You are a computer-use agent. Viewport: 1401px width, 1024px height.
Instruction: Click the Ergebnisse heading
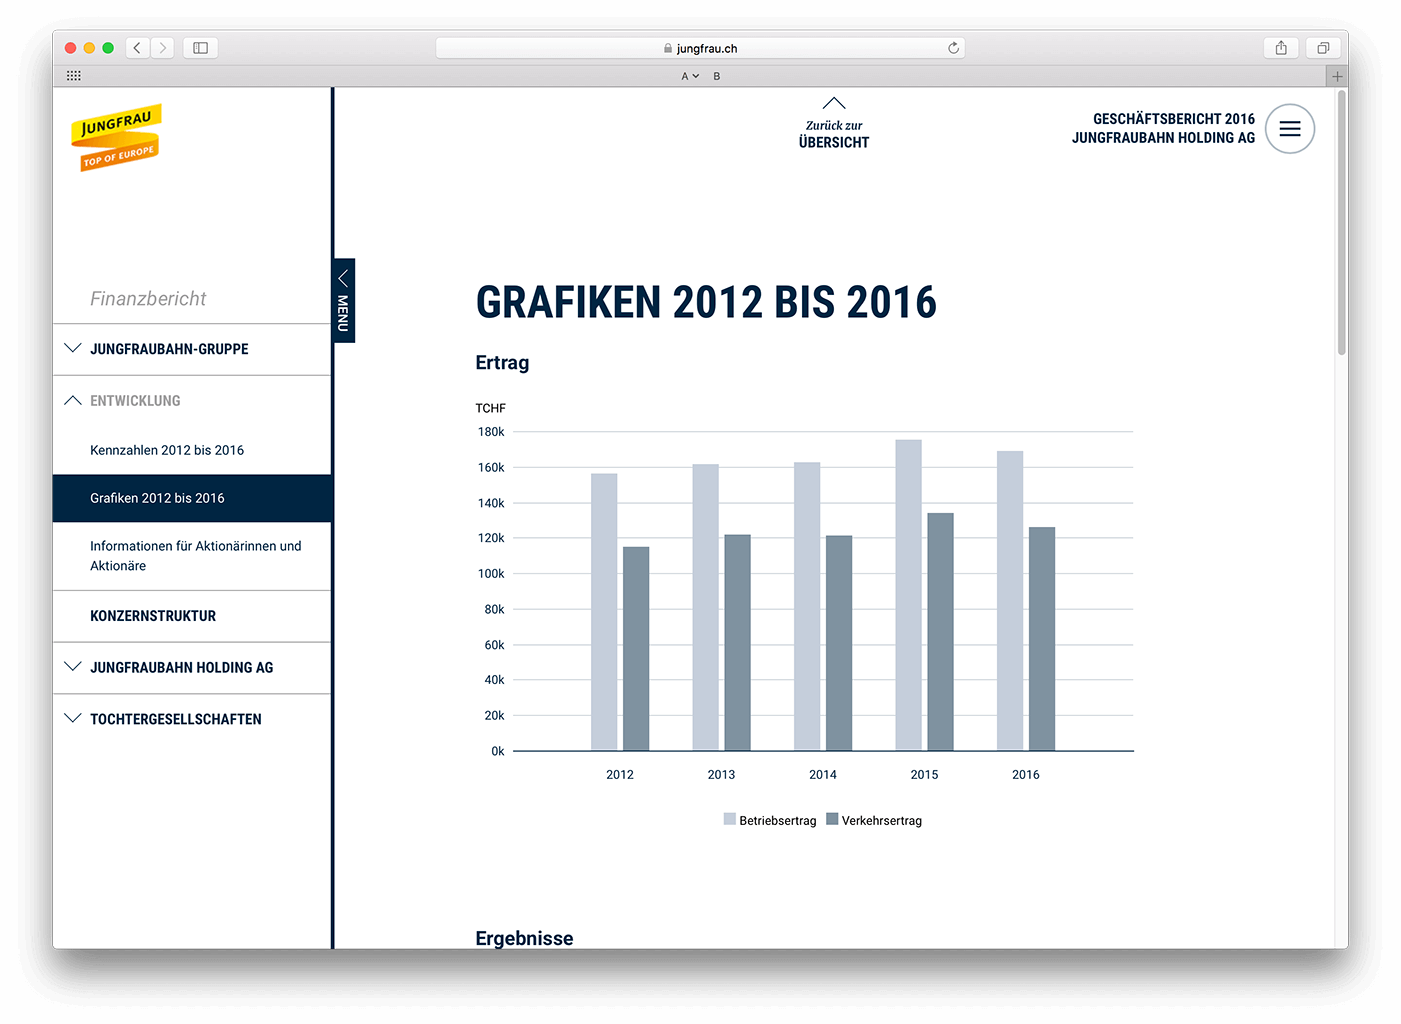[524, 938]
